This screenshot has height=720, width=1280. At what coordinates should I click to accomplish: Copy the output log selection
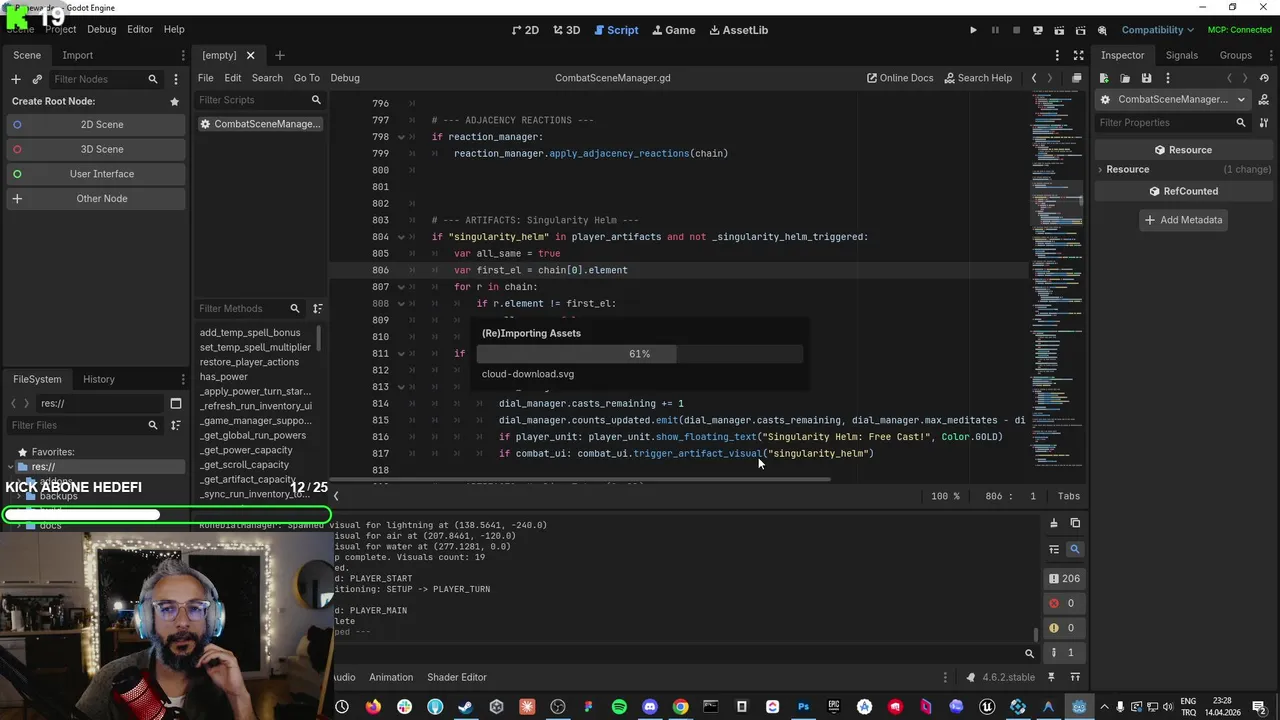point(1075,523)
